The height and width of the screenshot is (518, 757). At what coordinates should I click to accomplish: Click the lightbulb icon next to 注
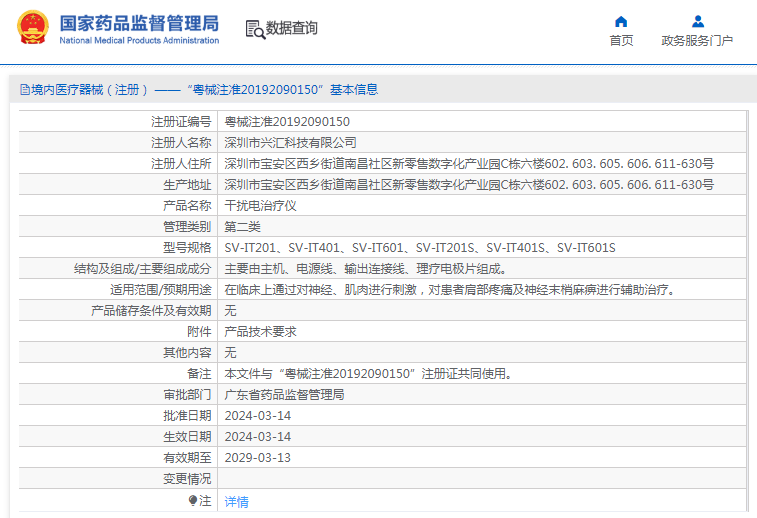click(193, 500)
